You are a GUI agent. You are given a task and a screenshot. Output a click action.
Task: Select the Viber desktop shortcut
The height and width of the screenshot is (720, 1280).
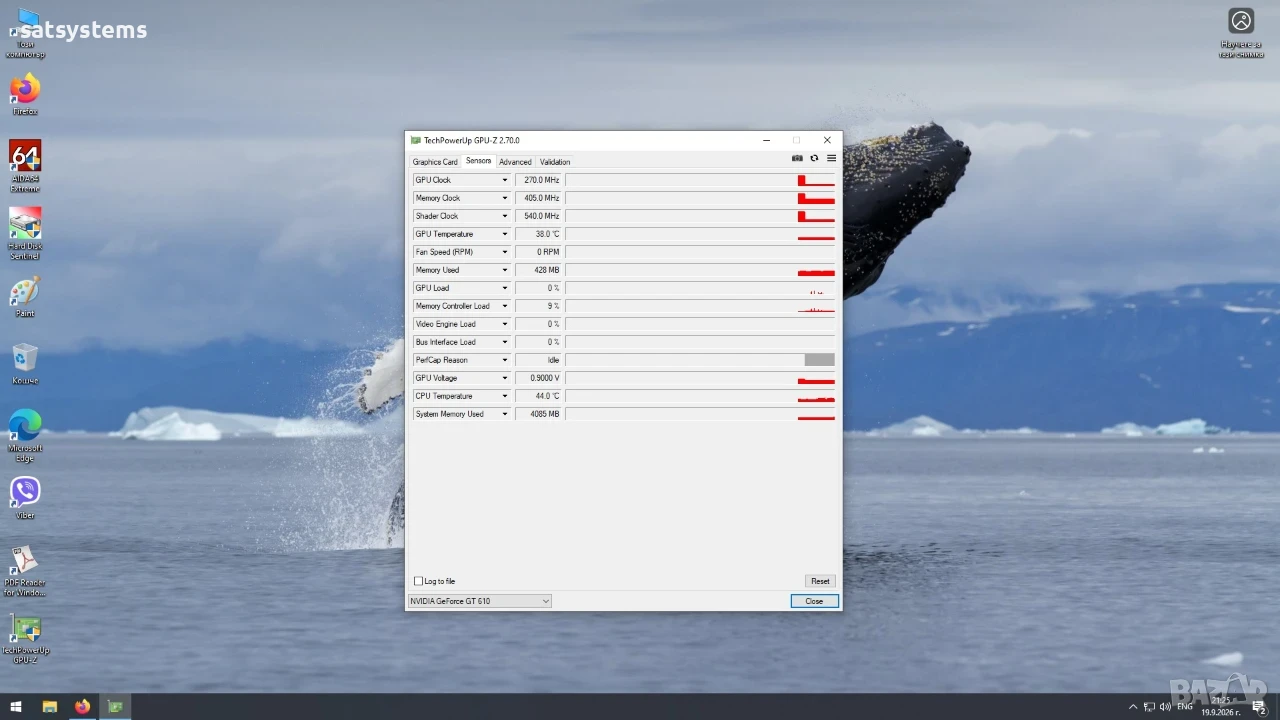(25, 498)
